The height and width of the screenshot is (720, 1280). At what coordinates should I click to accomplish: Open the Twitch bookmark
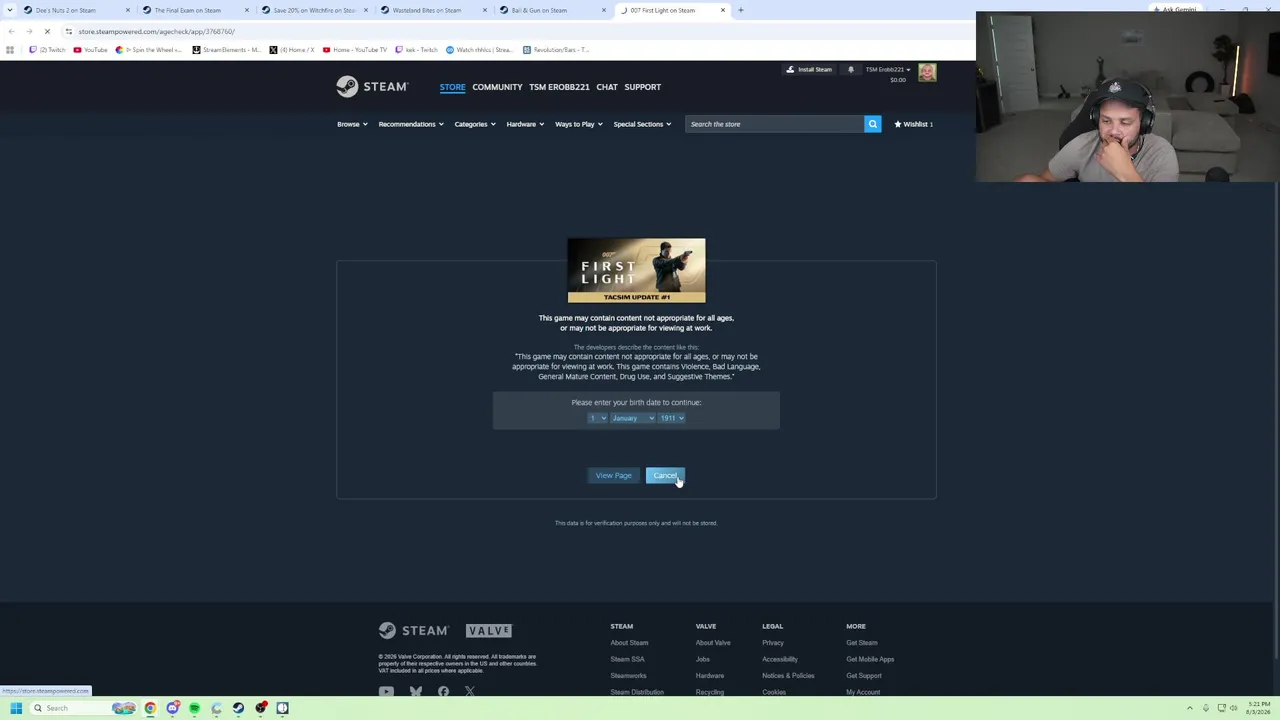(48, 49)
